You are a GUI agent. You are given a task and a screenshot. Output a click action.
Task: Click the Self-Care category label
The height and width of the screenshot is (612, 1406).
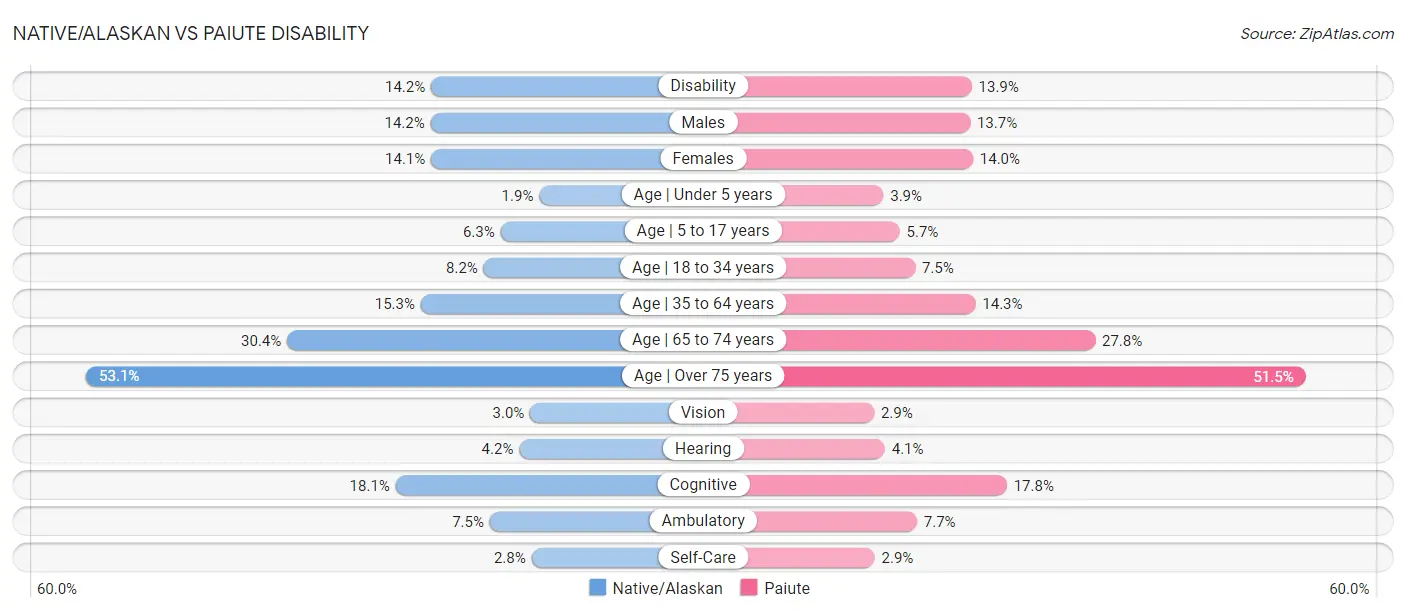[703, 557]
